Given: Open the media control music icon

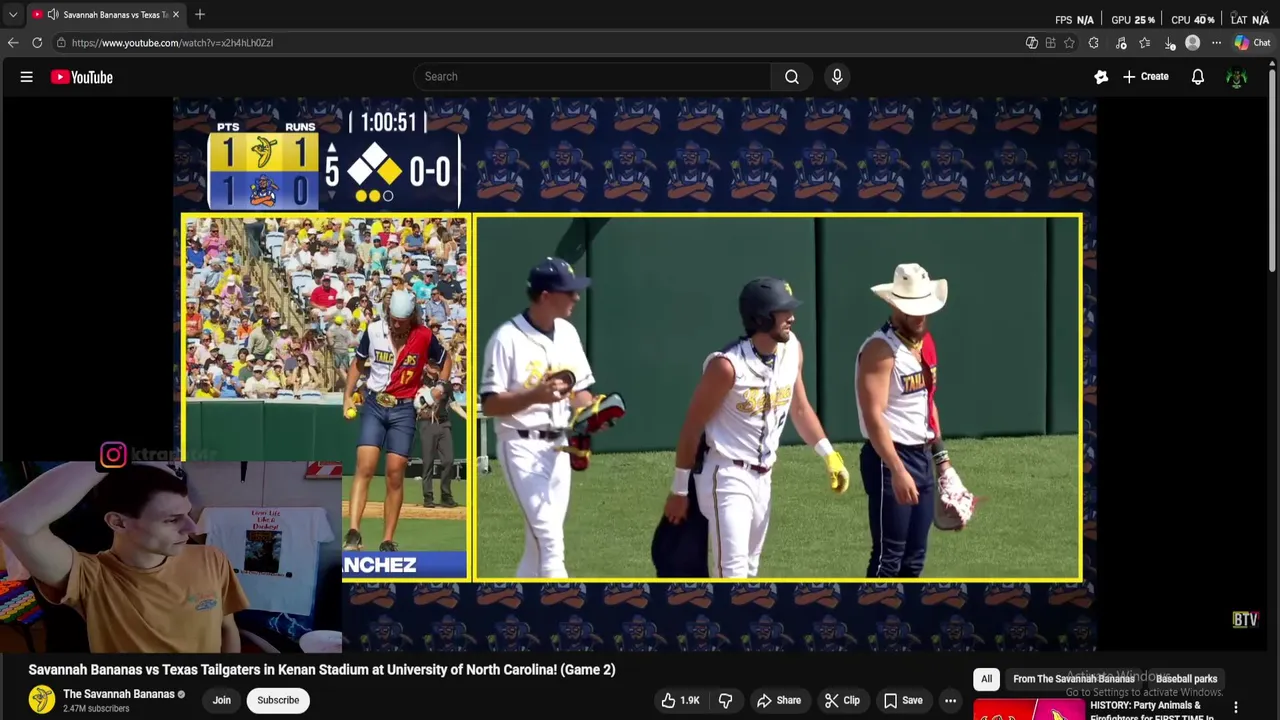Looking at the screenshot, I should click(1121, 43).
